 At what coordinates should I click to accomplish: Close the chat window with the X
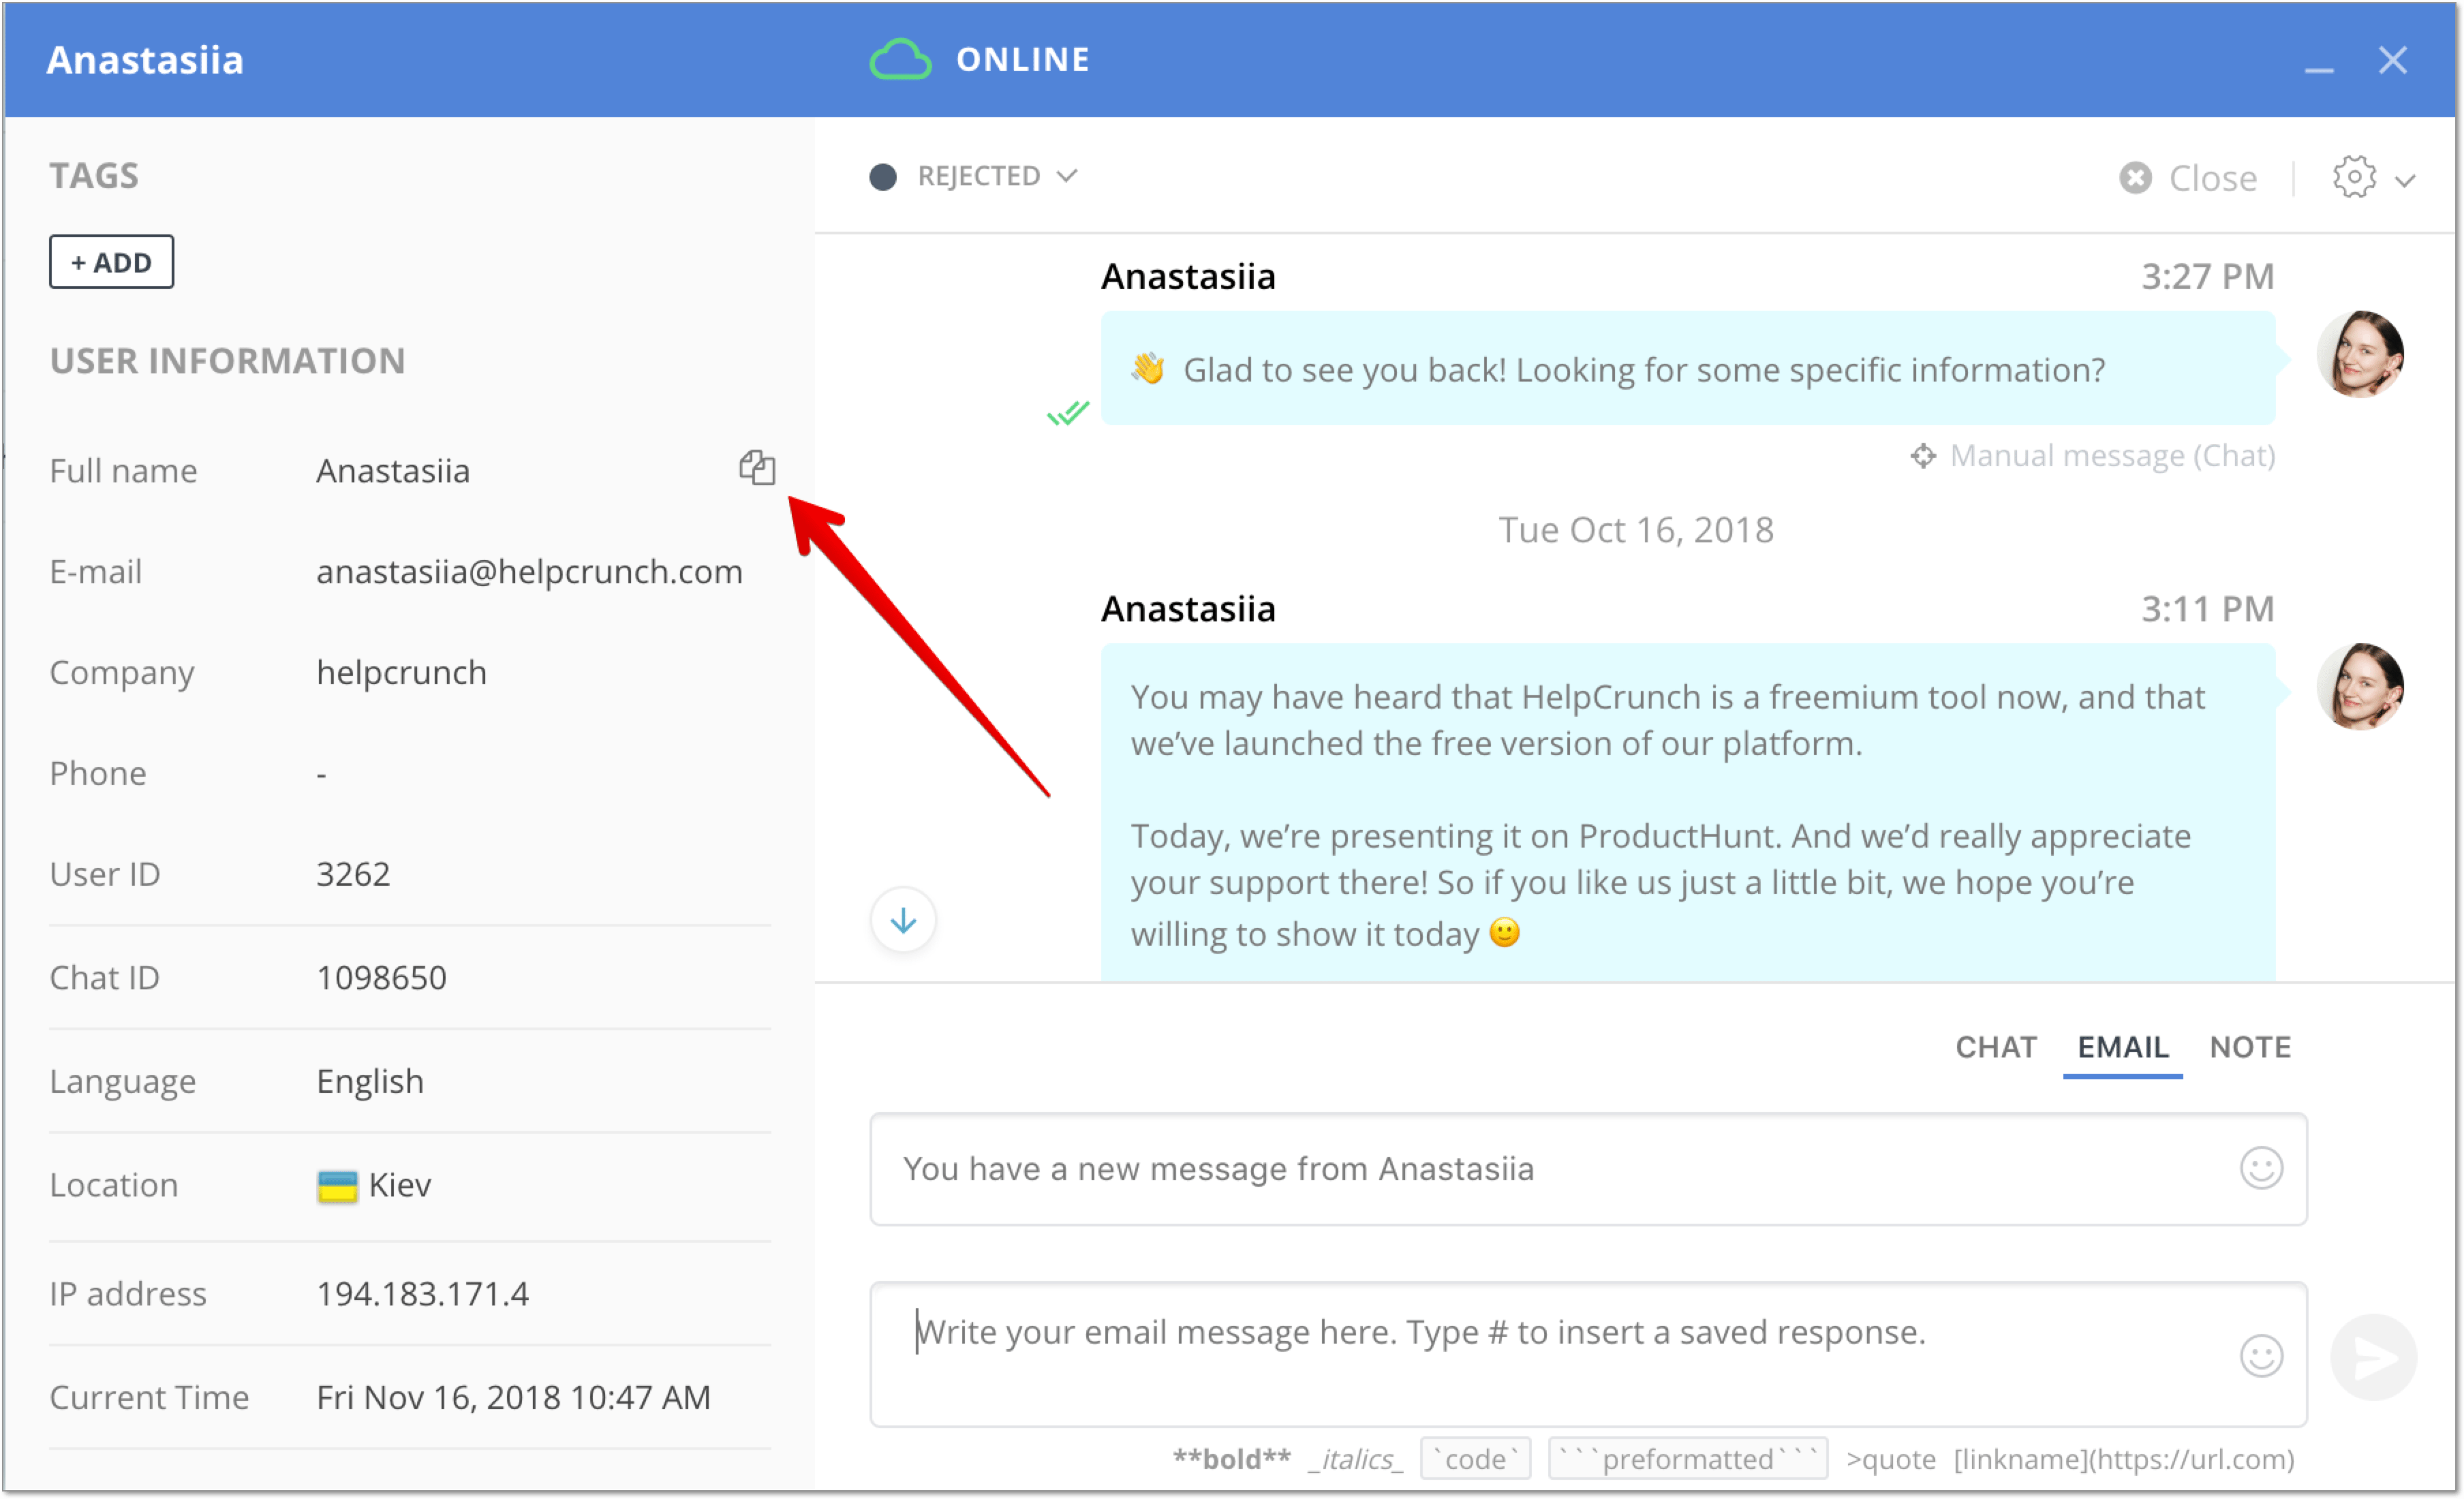(x=2392, y=60)
